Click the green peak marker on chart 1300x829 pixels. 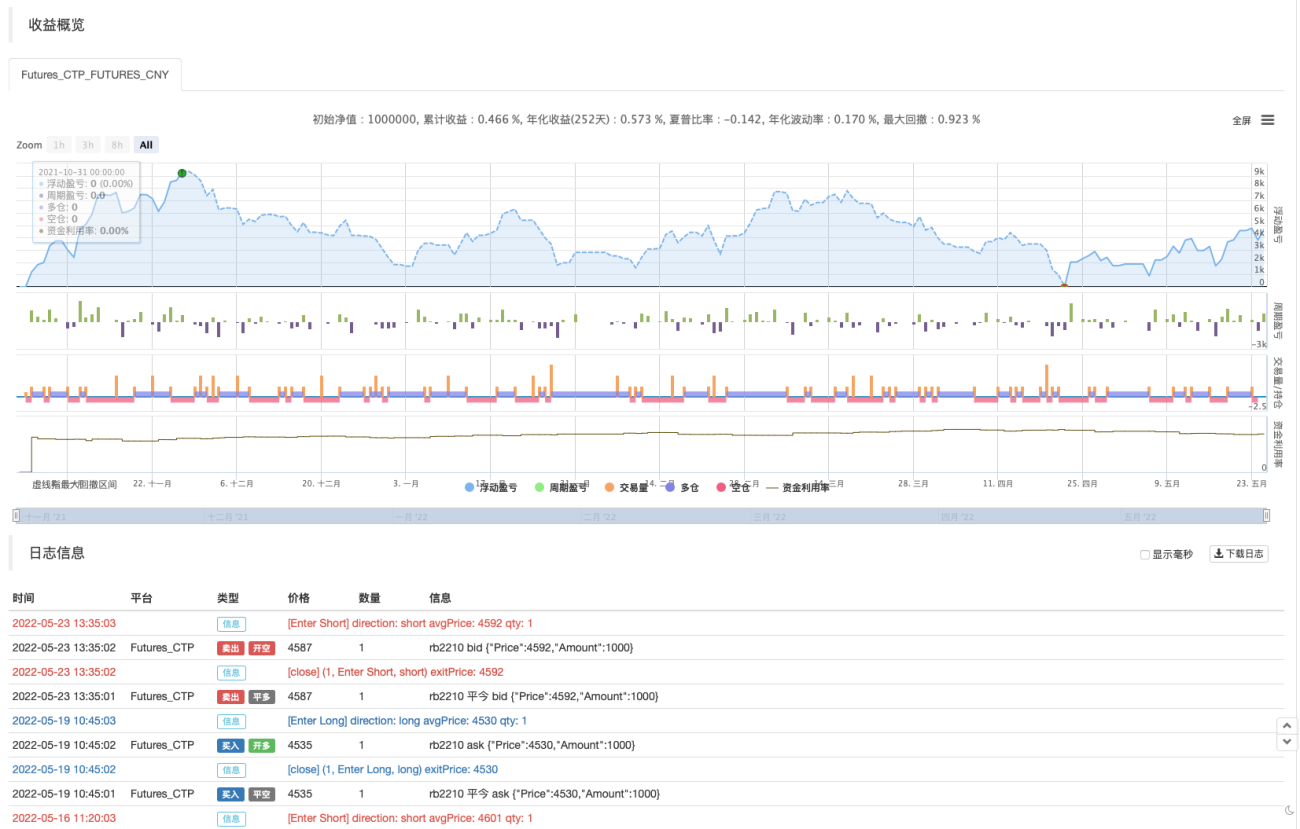coord(182,173)
